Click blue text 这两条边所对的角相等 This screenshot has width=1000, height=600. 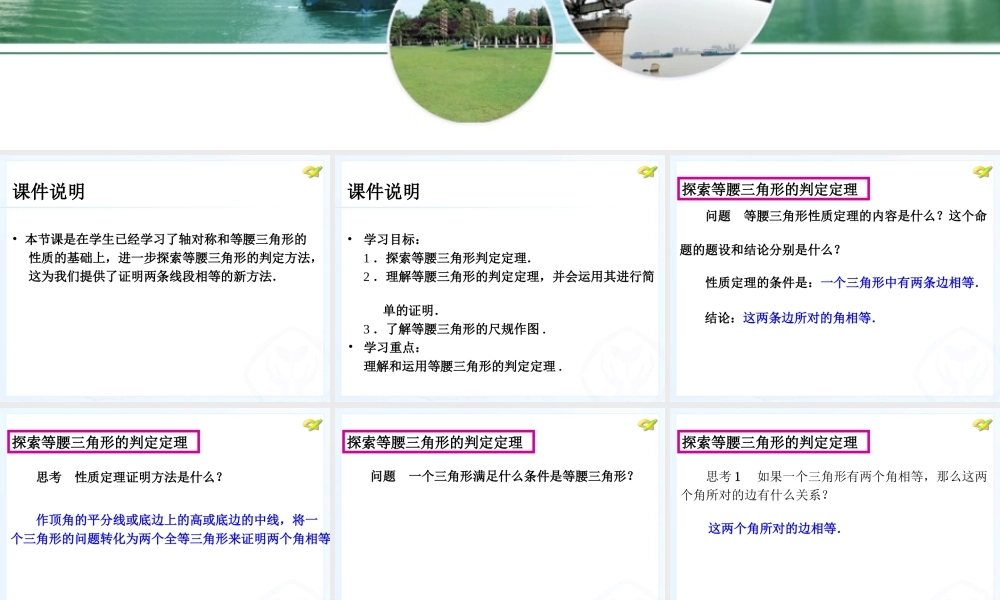click(x=809, y=318)
